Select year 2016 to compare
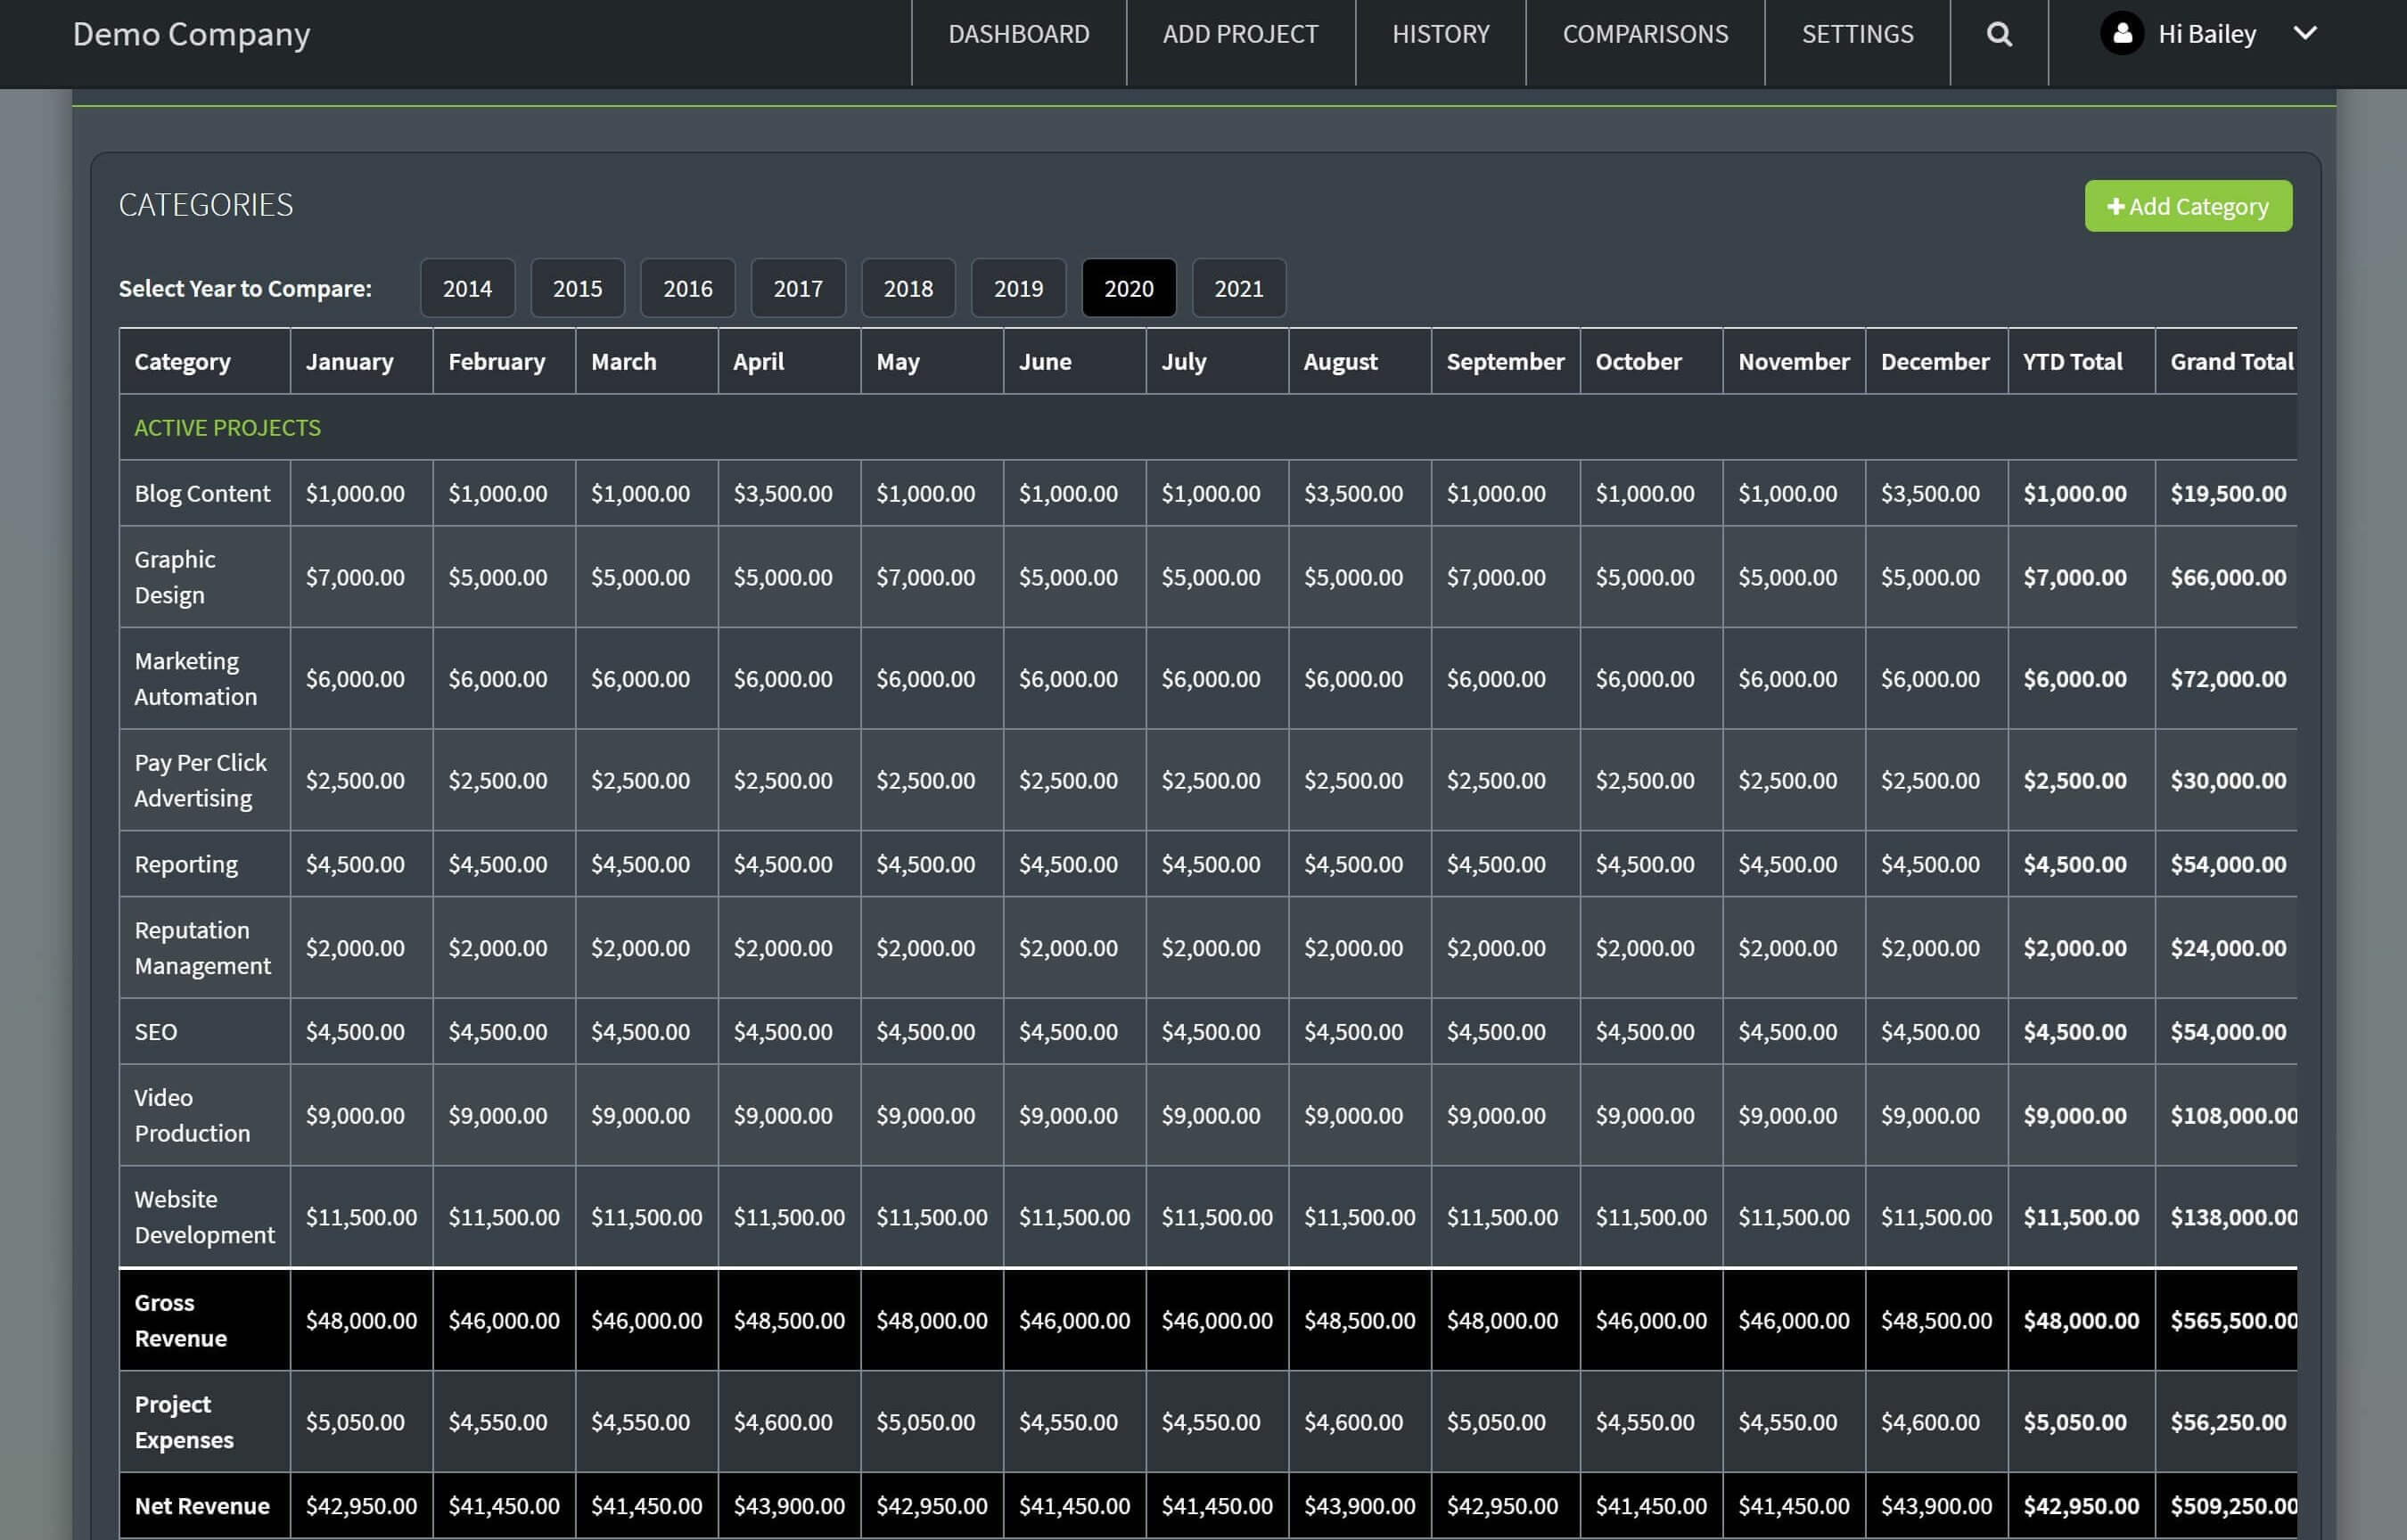 688,288
